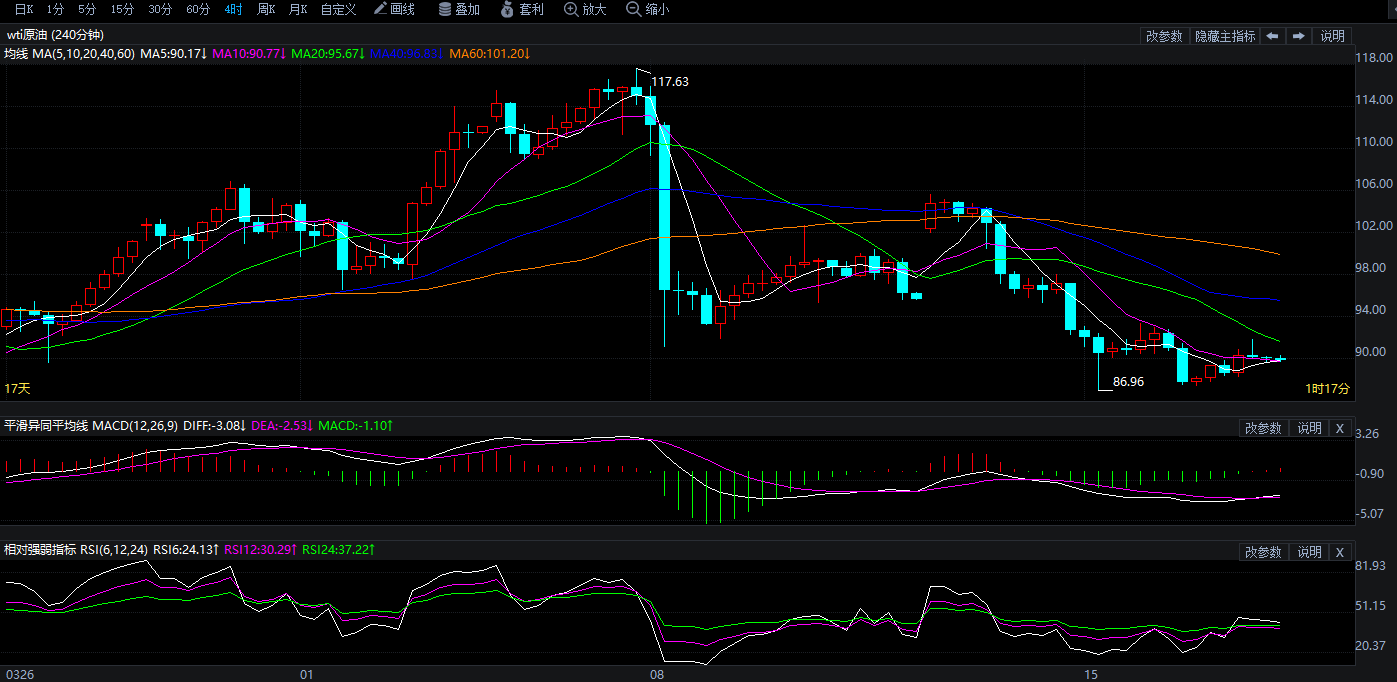Close the MACD indicator panel
Viewport: 1397px width, 682px height.
point(1339,428)
